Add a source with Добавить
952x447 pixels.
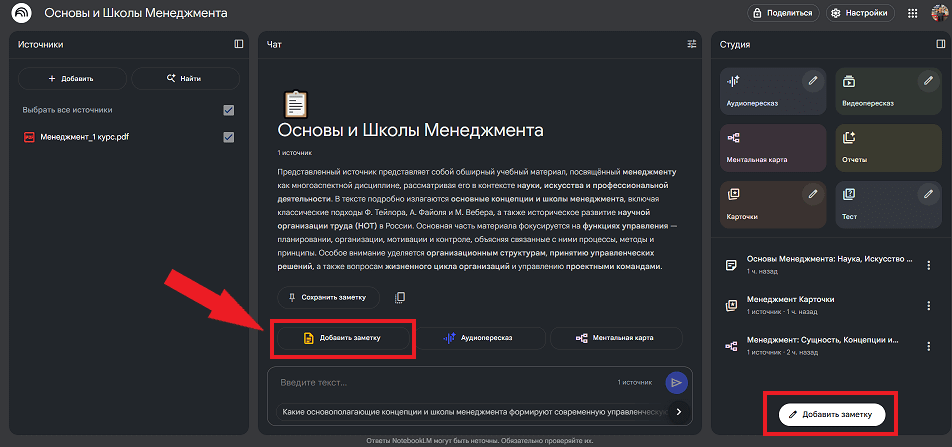(x=72, y=78)
